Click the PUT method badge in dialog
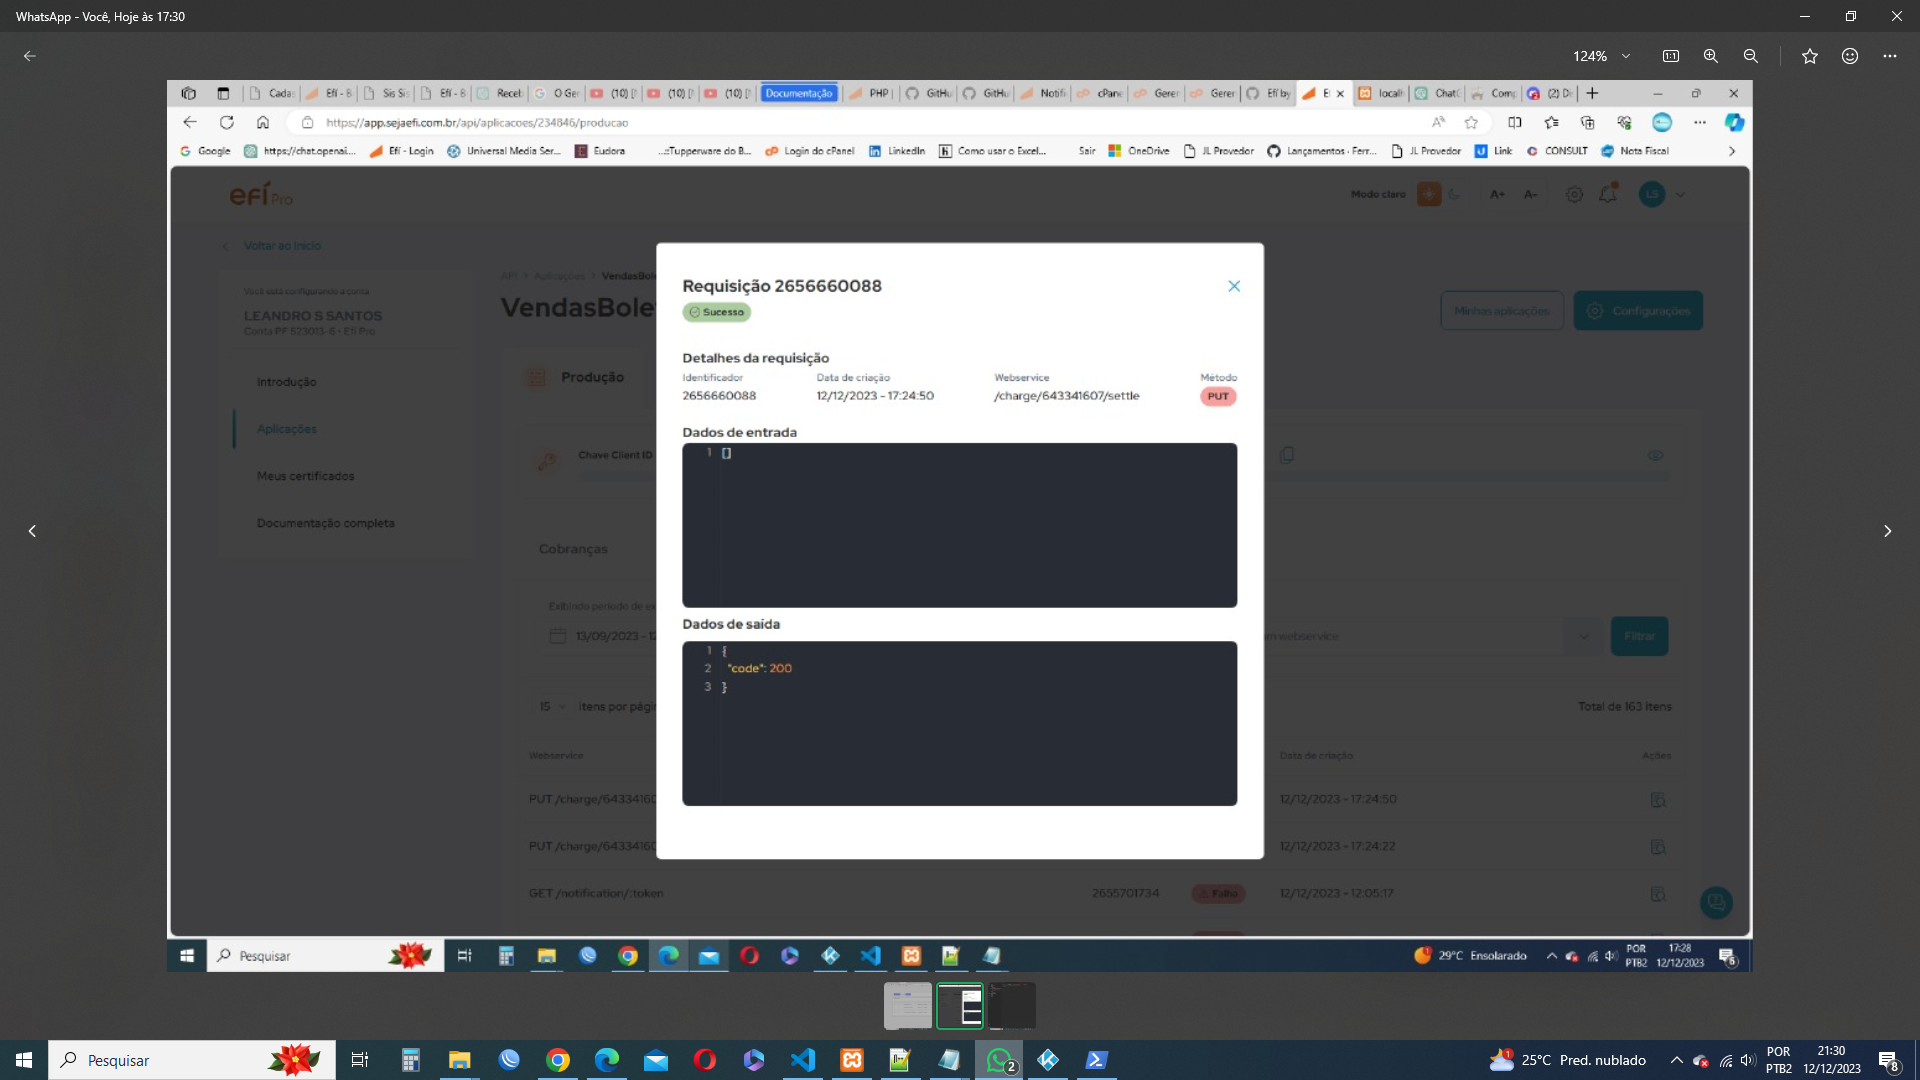 coord(1218,396)
